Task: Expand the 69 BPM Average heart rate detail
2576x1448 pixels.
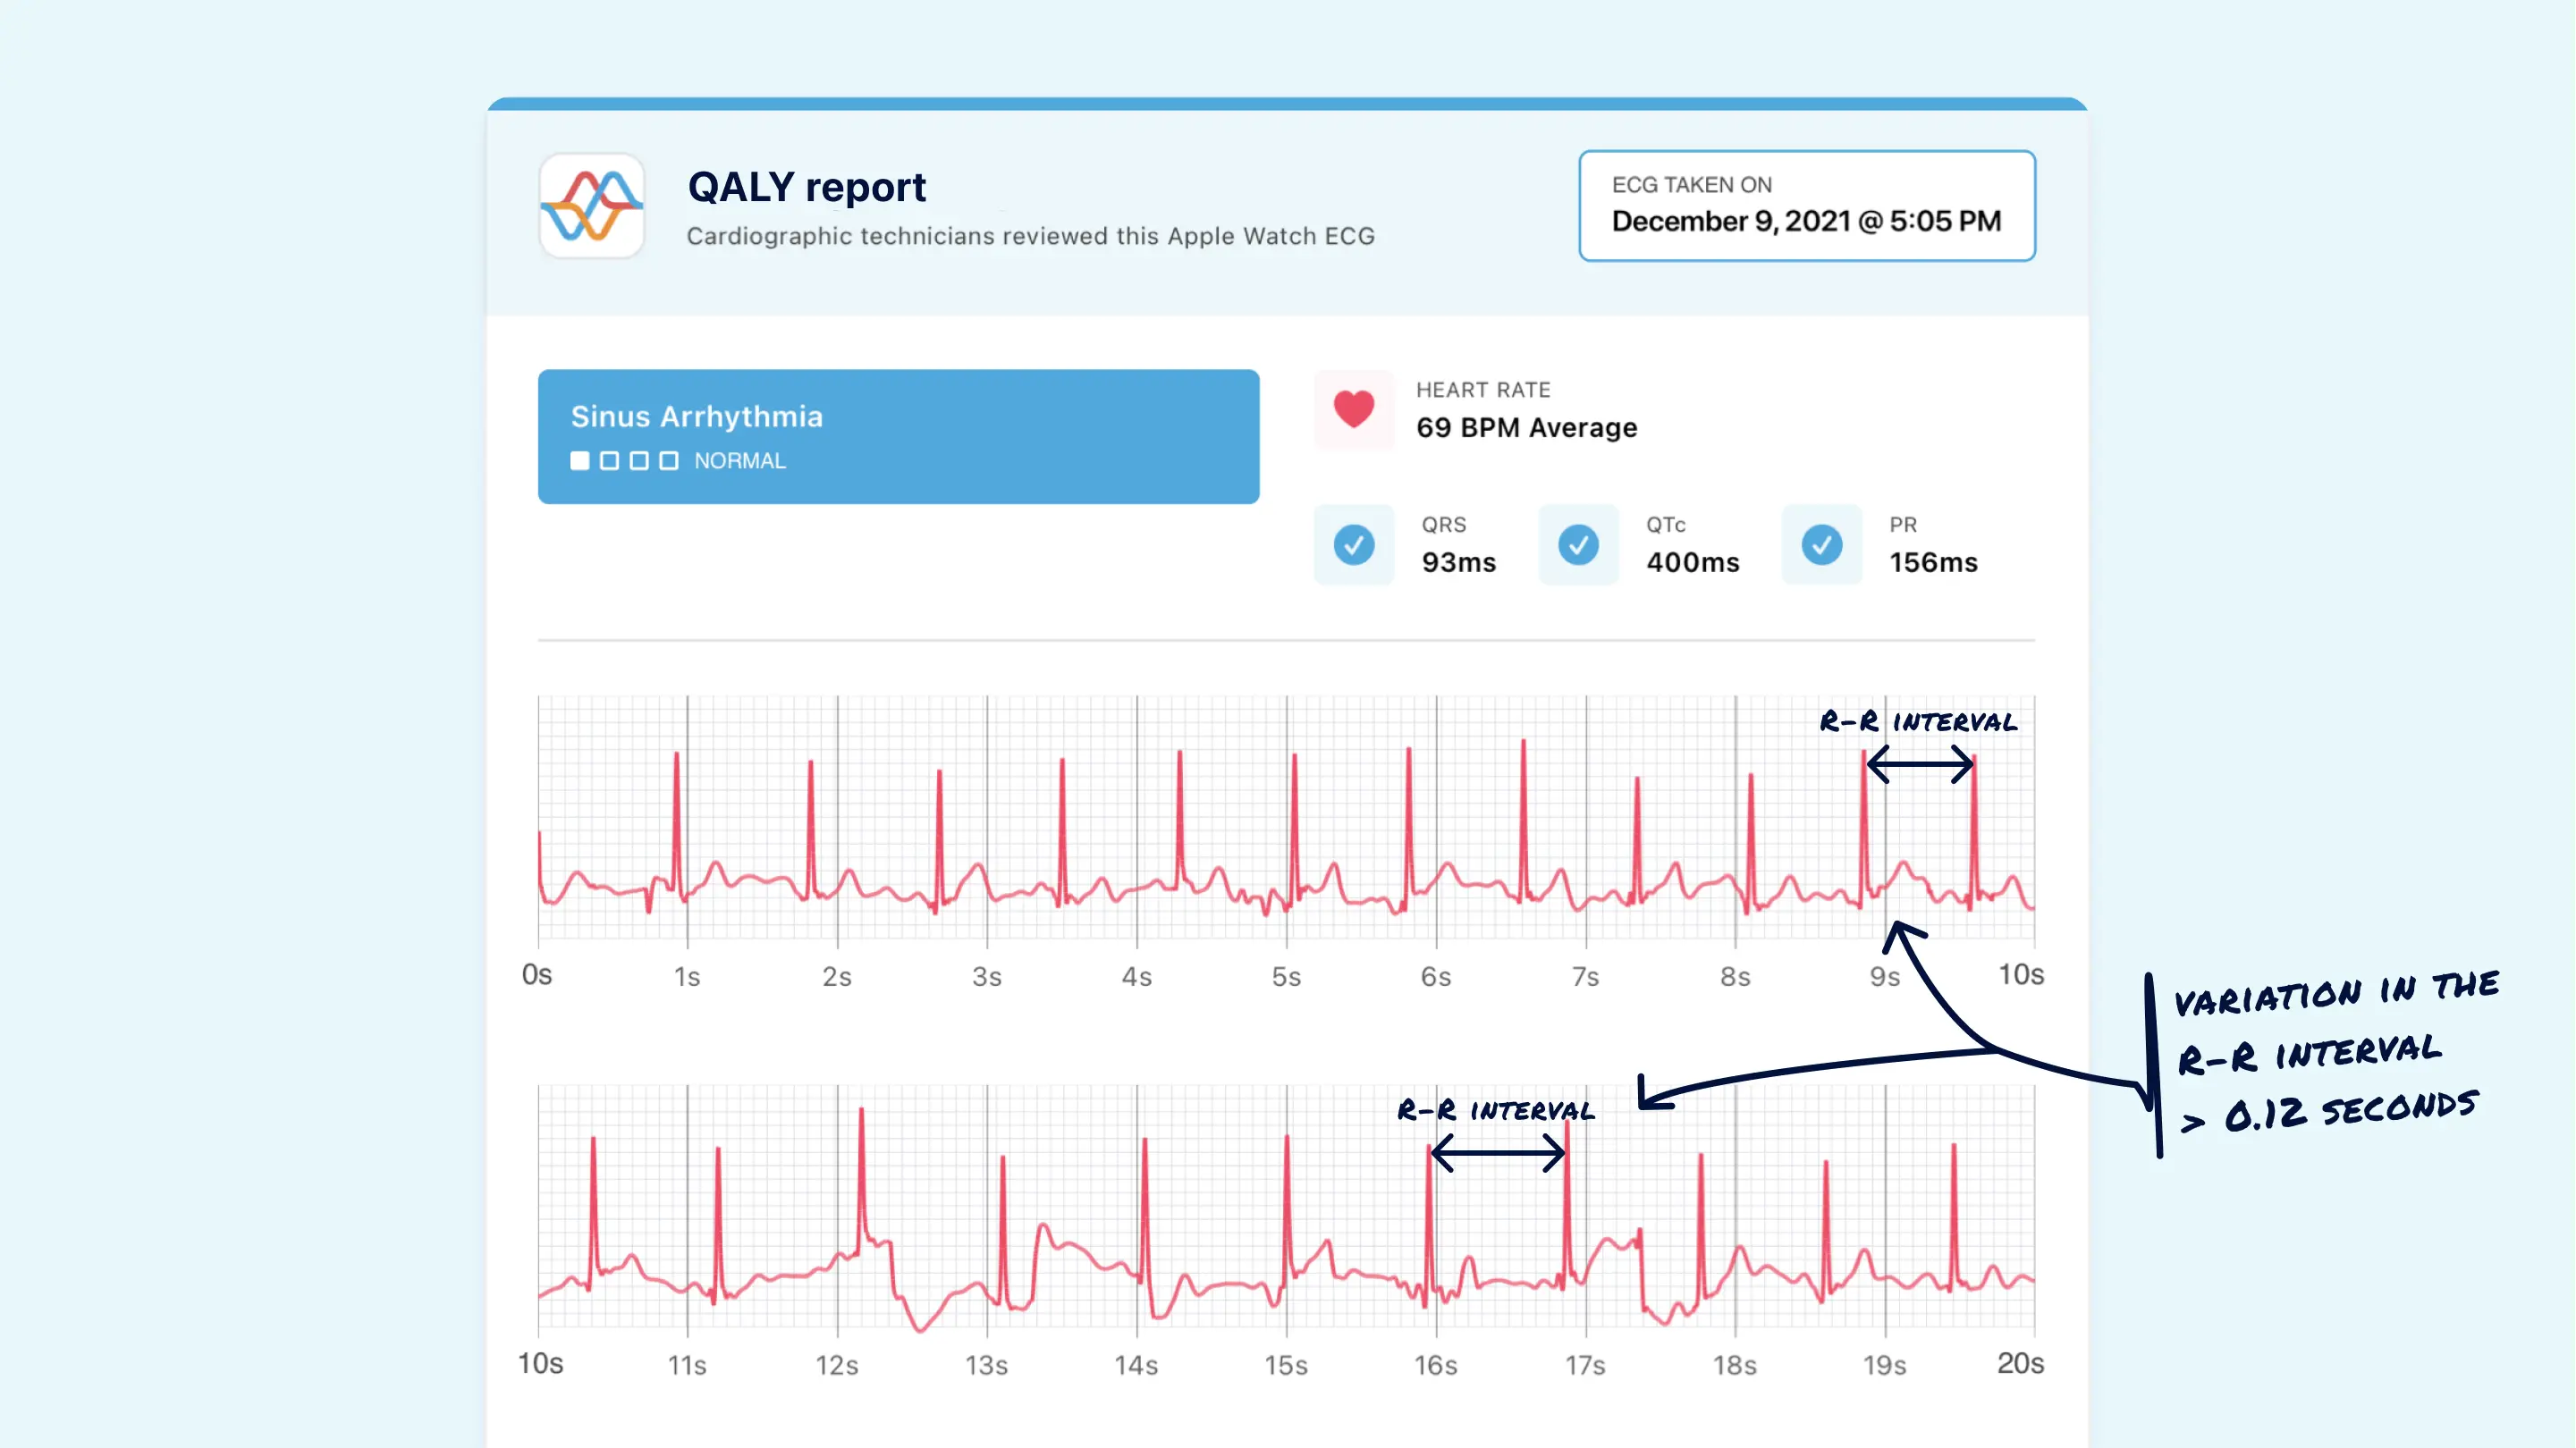Action: [x=1527, y=427]
